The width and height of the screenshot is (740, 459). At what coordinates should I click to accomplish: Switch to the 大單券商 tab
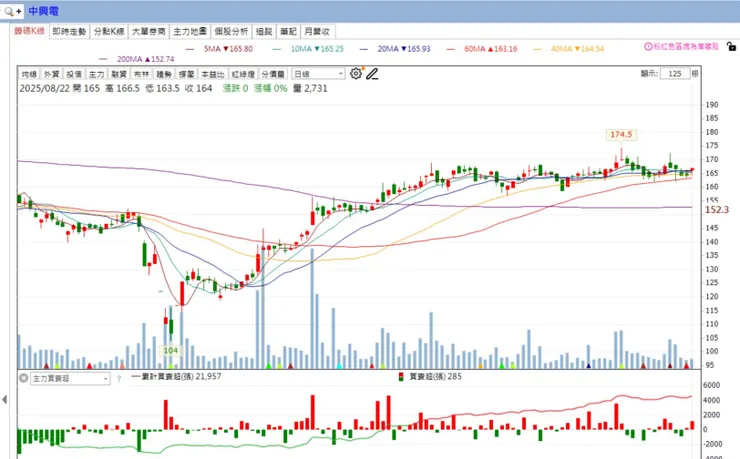click(x=149, y=32)
